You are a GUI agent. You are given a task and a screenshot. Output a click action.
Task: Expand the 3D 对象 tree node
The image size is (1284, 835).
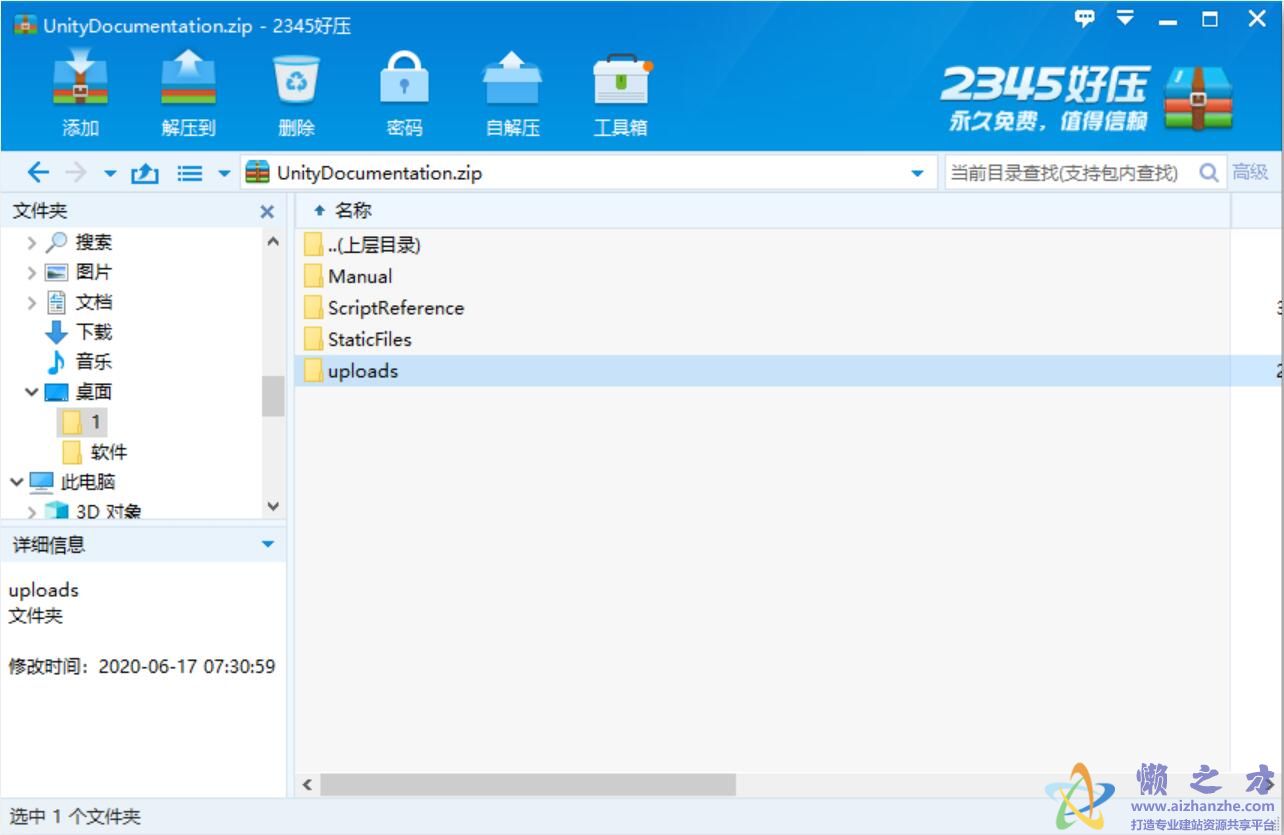32,512
